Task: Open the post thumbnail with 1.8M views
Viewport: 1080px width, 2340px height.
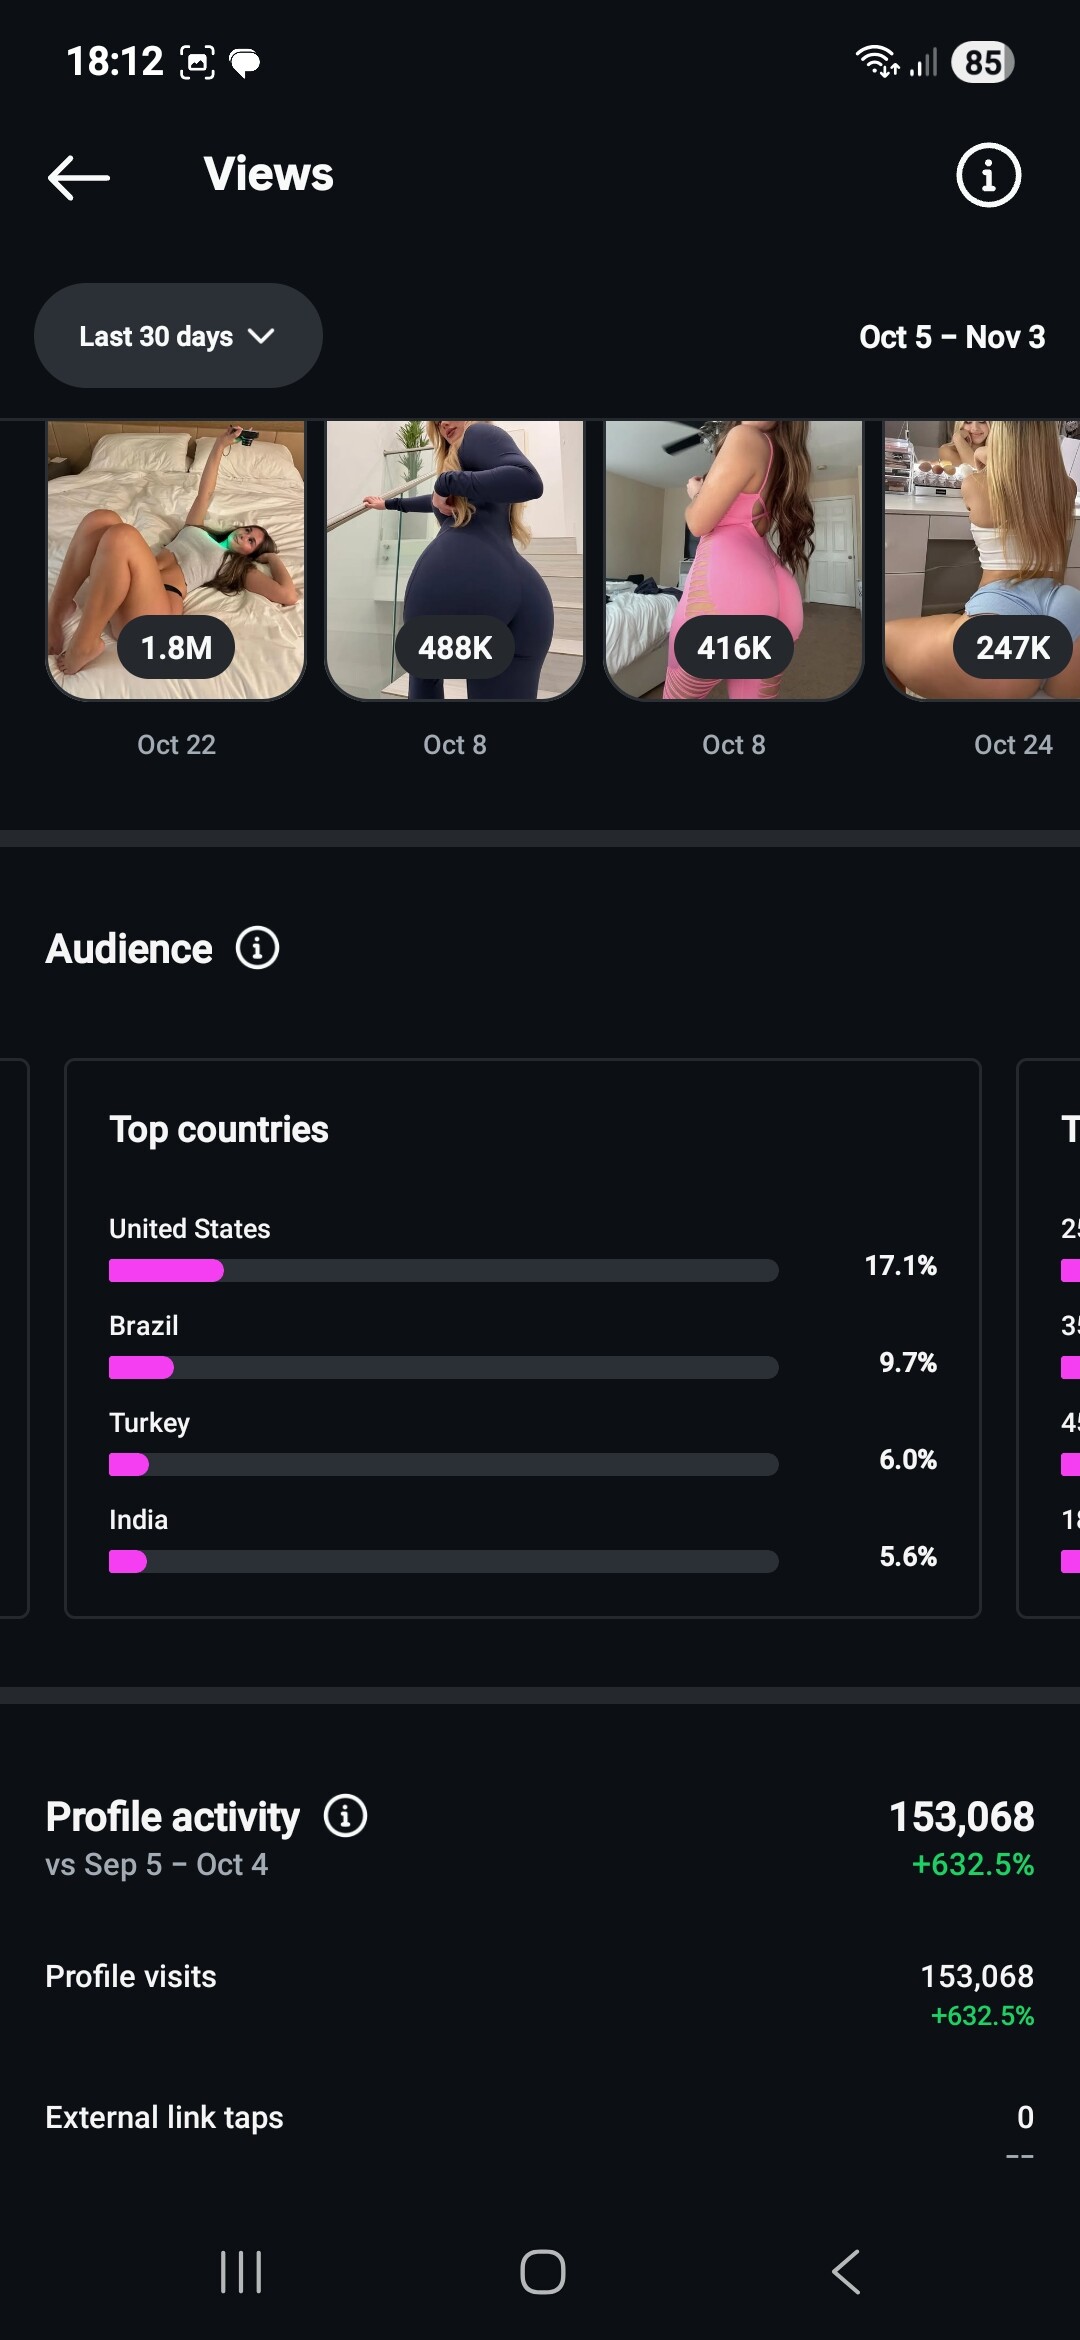Action: click(176, 560)
